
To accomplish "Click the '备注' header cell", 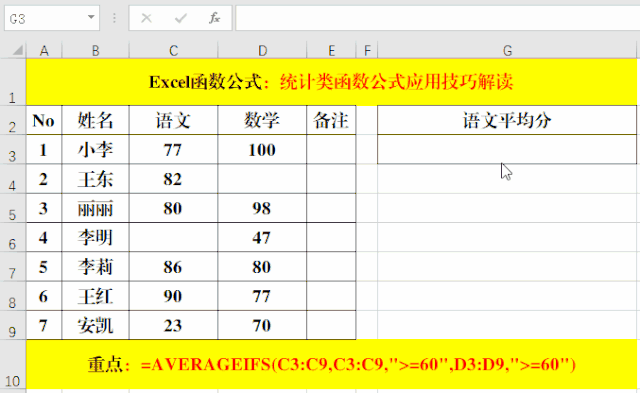I will tap(331, 120).
